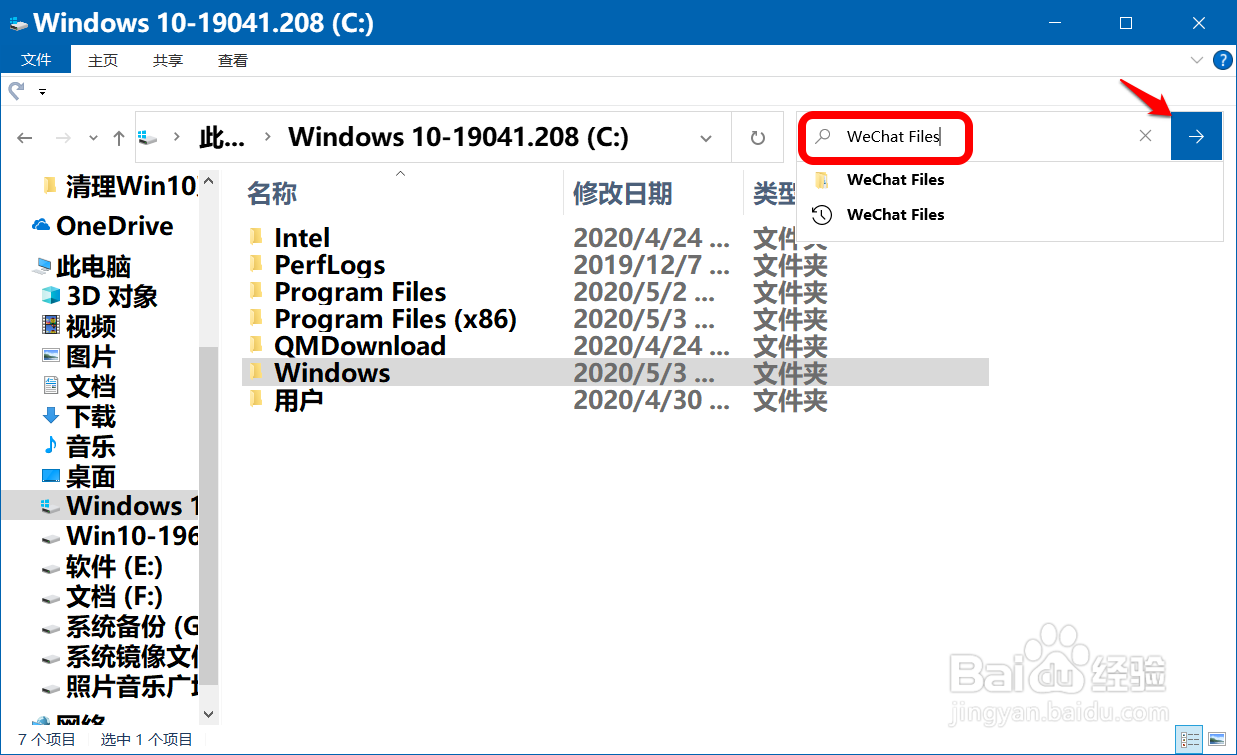Open Explorer help with the question mark icon
This screenshot has width=1237, height=755.
pos(1222,60)
